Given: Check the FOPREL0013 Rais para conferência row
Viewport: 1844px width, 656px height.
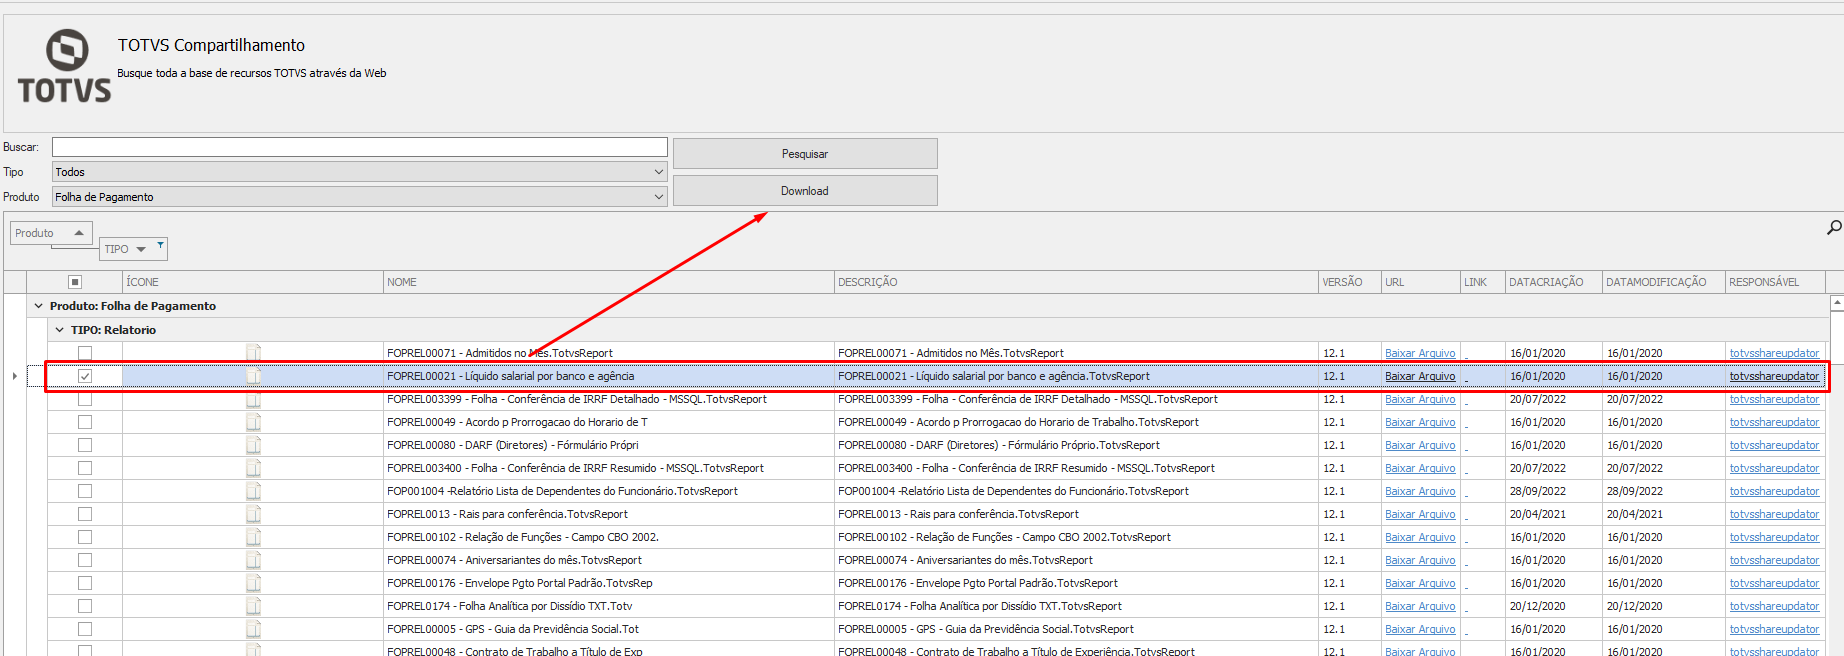Looking at the screenshot, I should (85, 514).
